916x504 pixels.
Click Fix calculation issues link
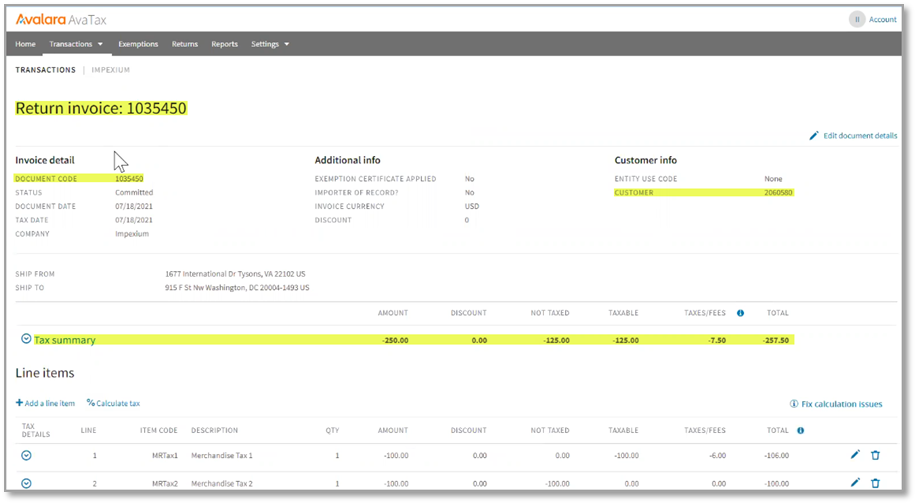tap(841, 404)
